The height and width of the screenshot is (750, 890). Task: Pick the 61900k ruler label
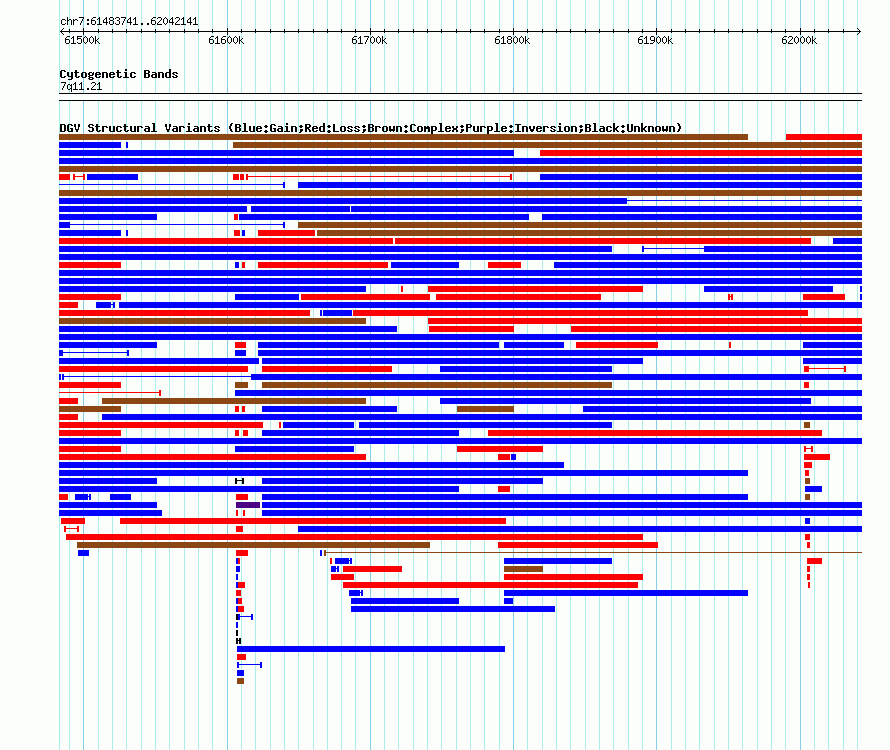(x=655, y=40)
